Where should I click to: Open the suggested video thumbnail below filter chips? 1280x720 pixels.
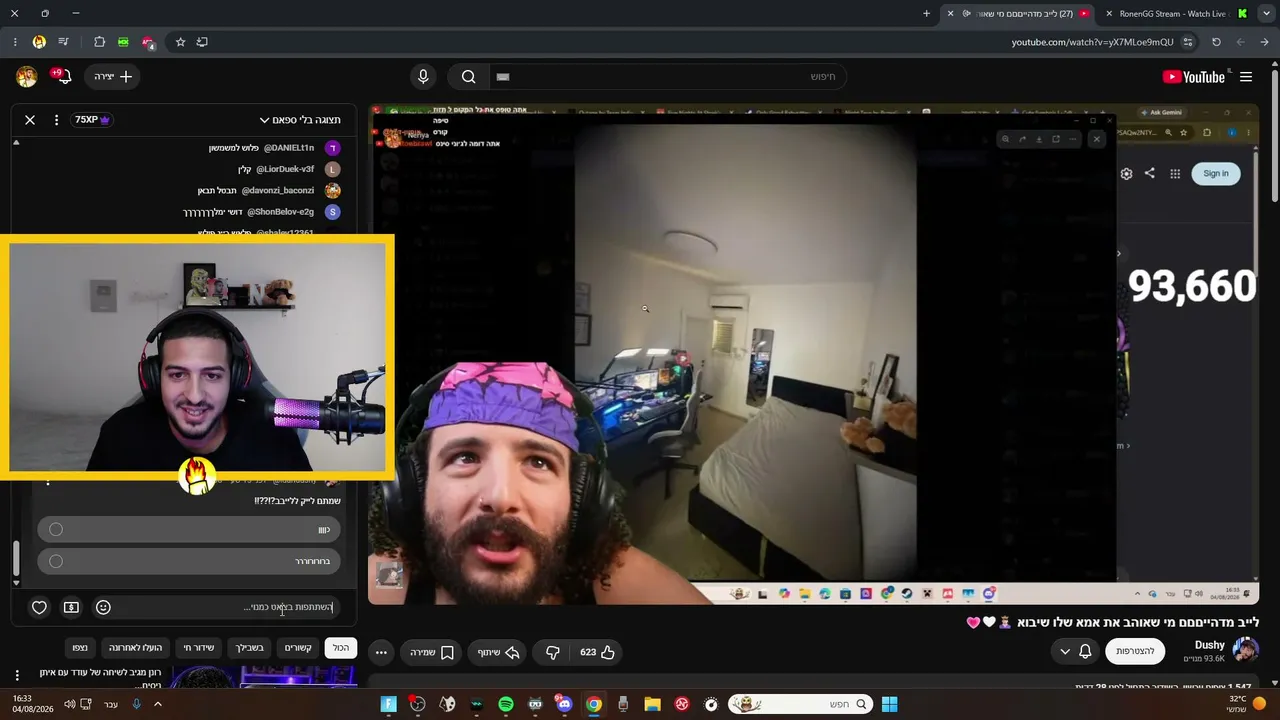point(263,678)
